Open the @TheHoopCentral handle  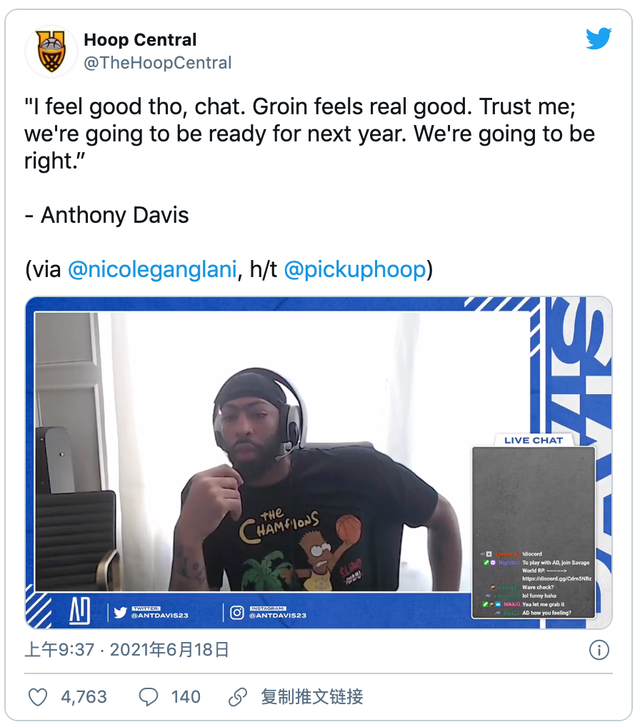(x=157, y=63)
